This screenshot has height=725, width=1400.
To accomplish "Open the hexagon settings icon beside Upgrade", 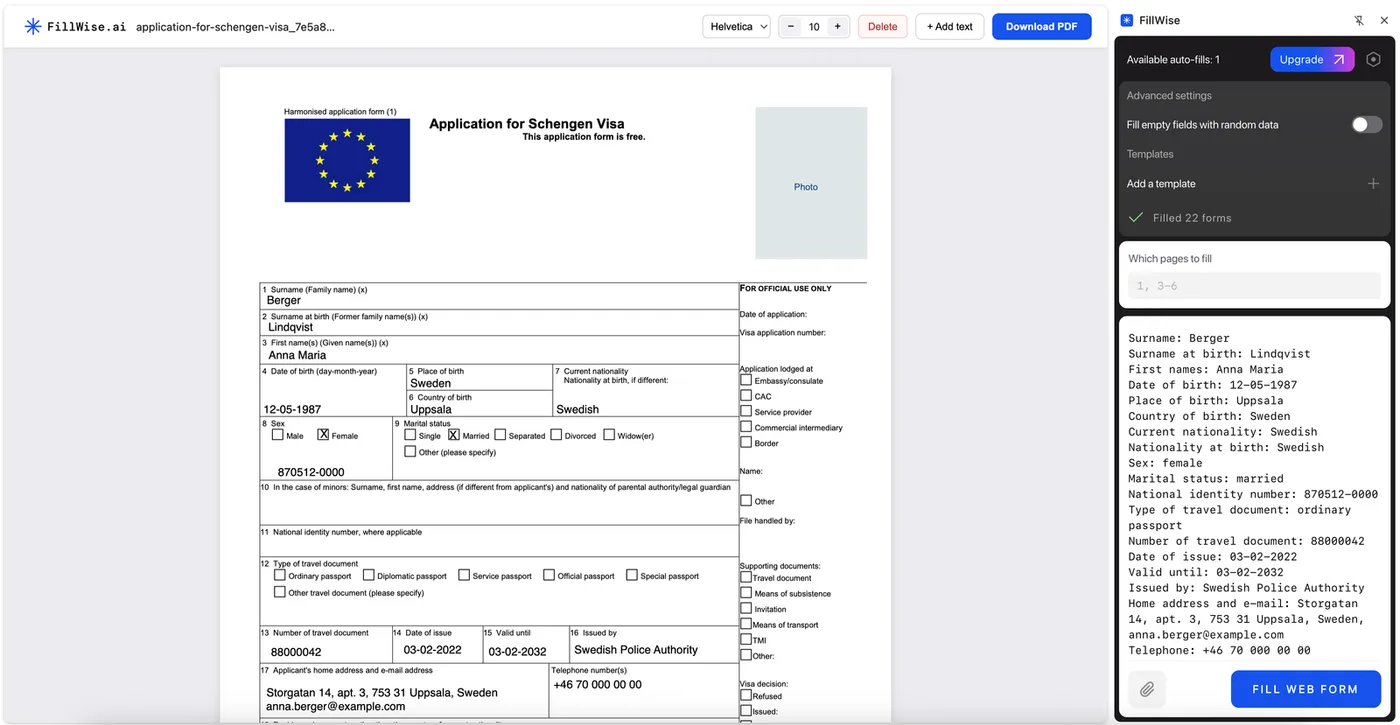I will click(x=1373, y=59).
